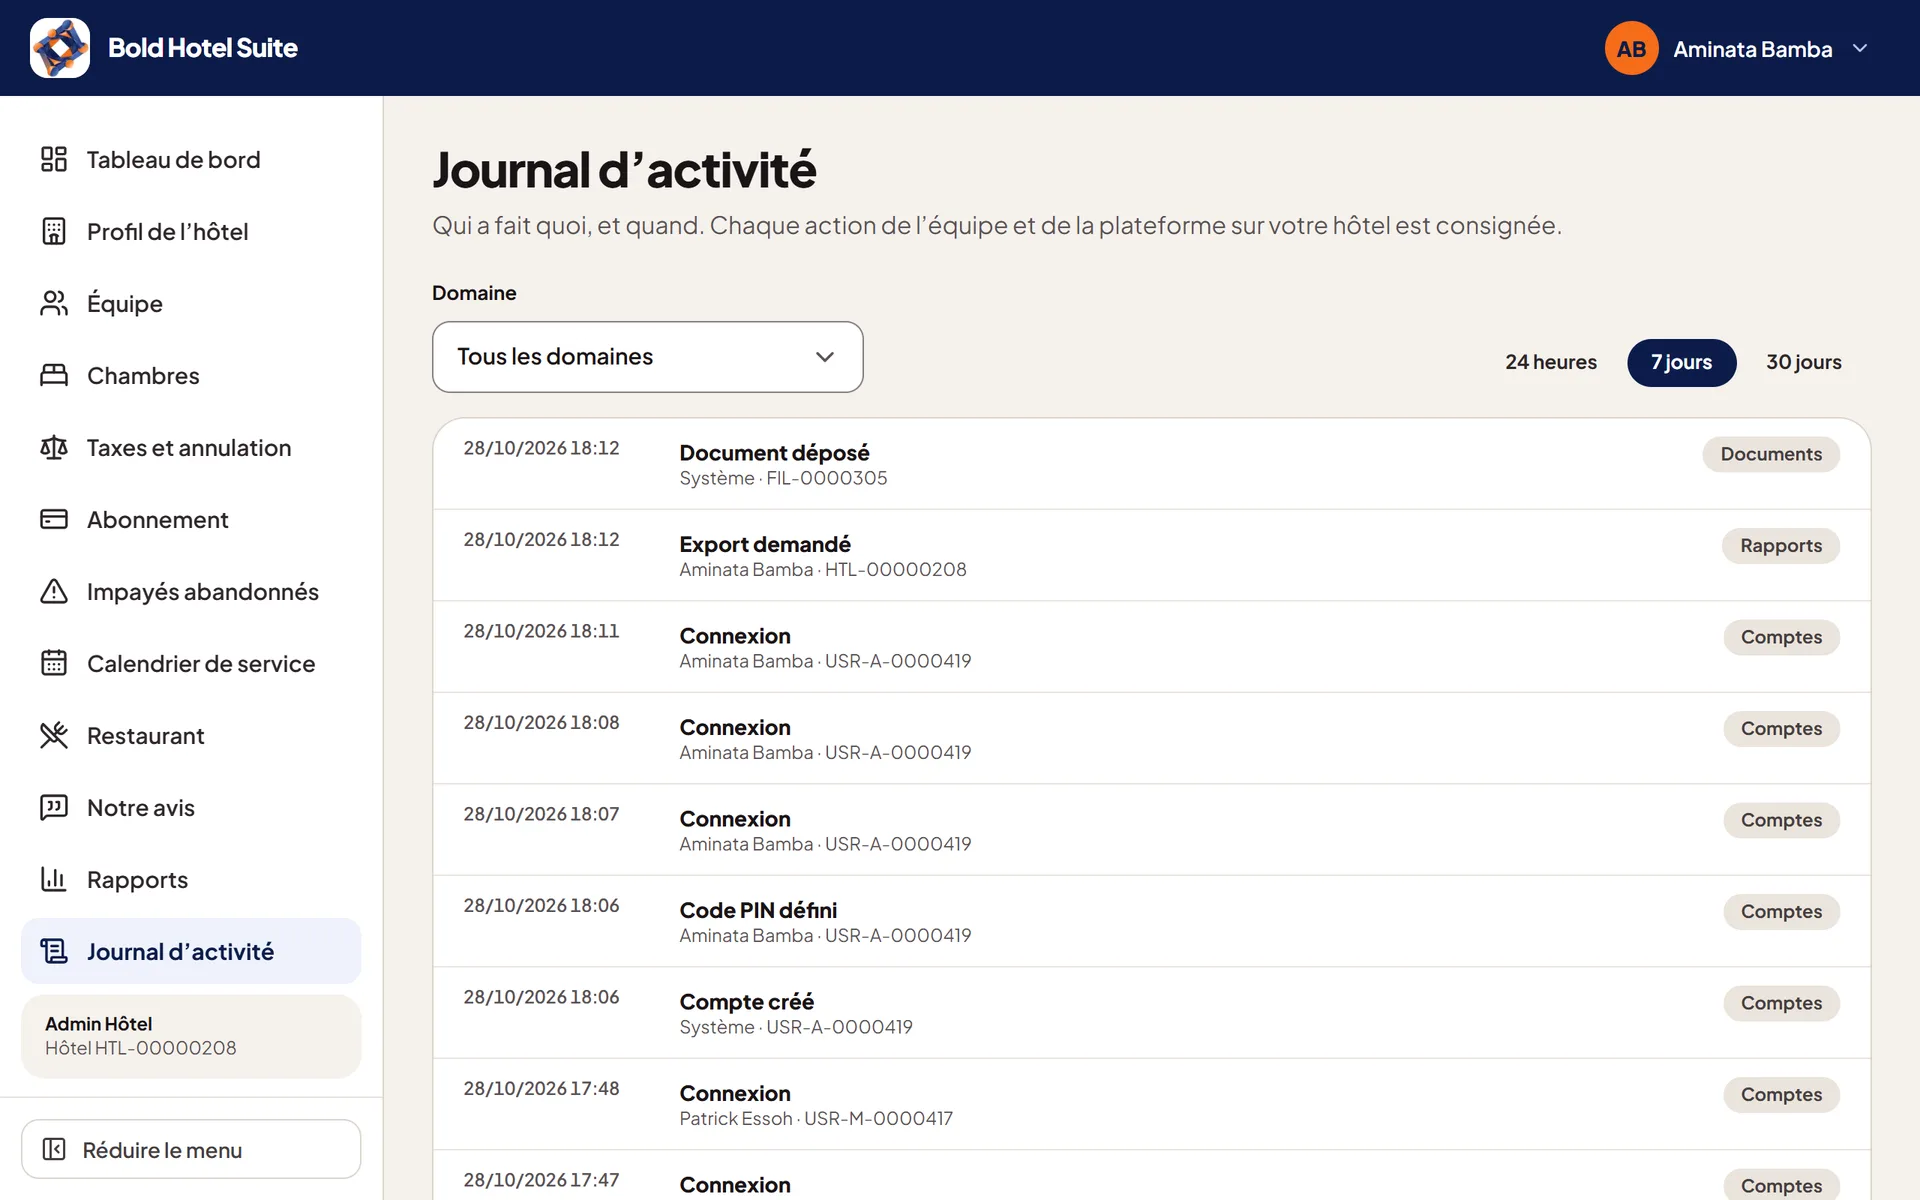Click Comptes tag on Code PIN défini row
Image resolution: width=1920 pixels, height=1200 pixels.
pyautogui.click(x=1781, y=912)
